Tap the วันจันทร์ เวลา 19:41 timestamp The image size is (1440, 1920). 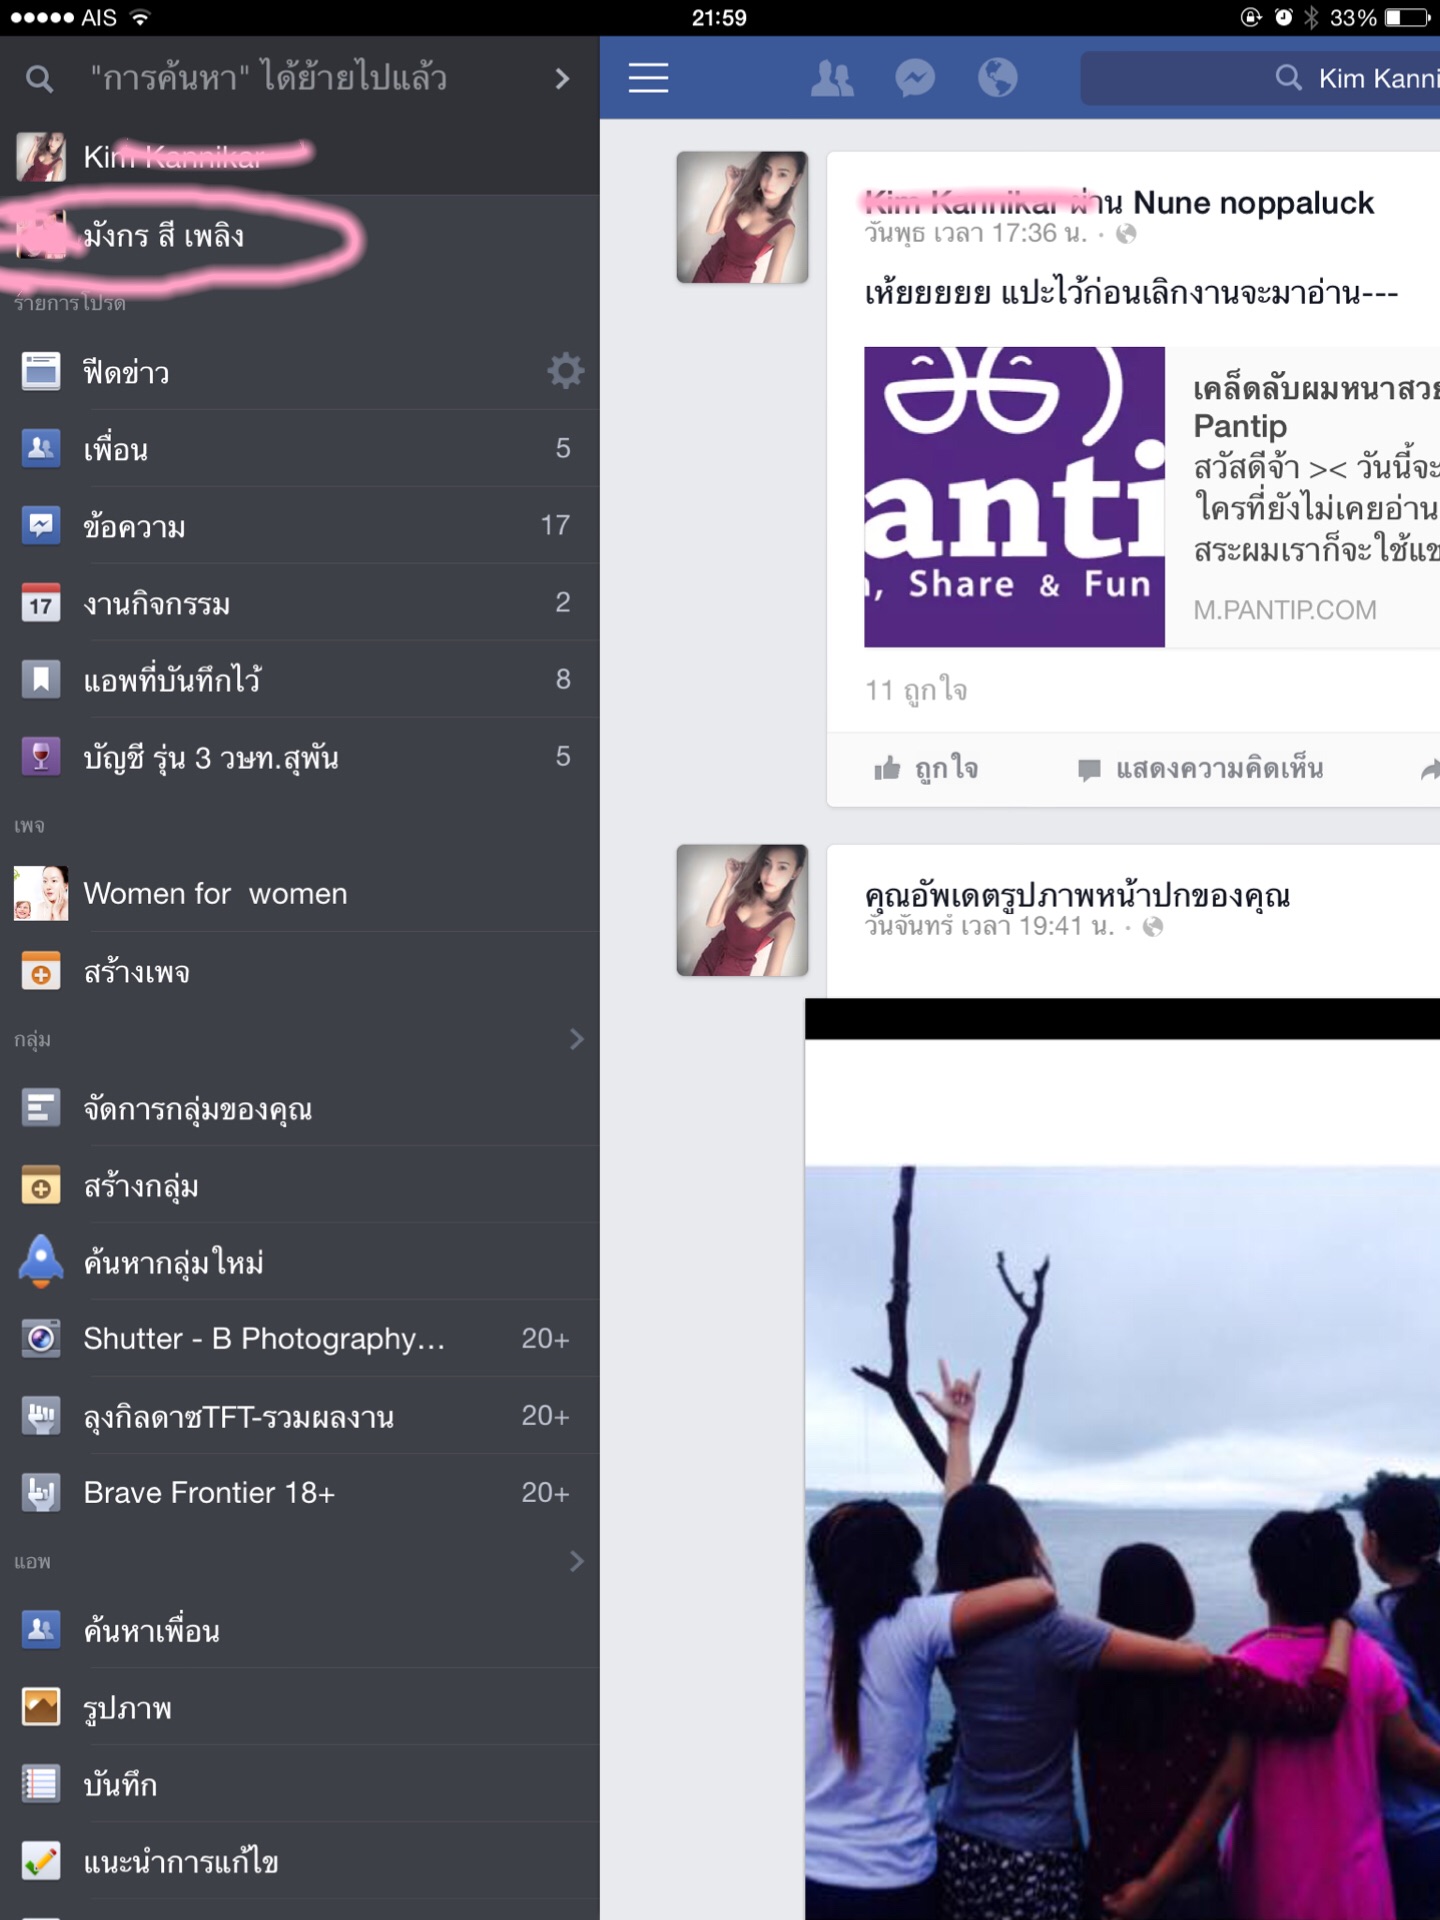[989, 927]
